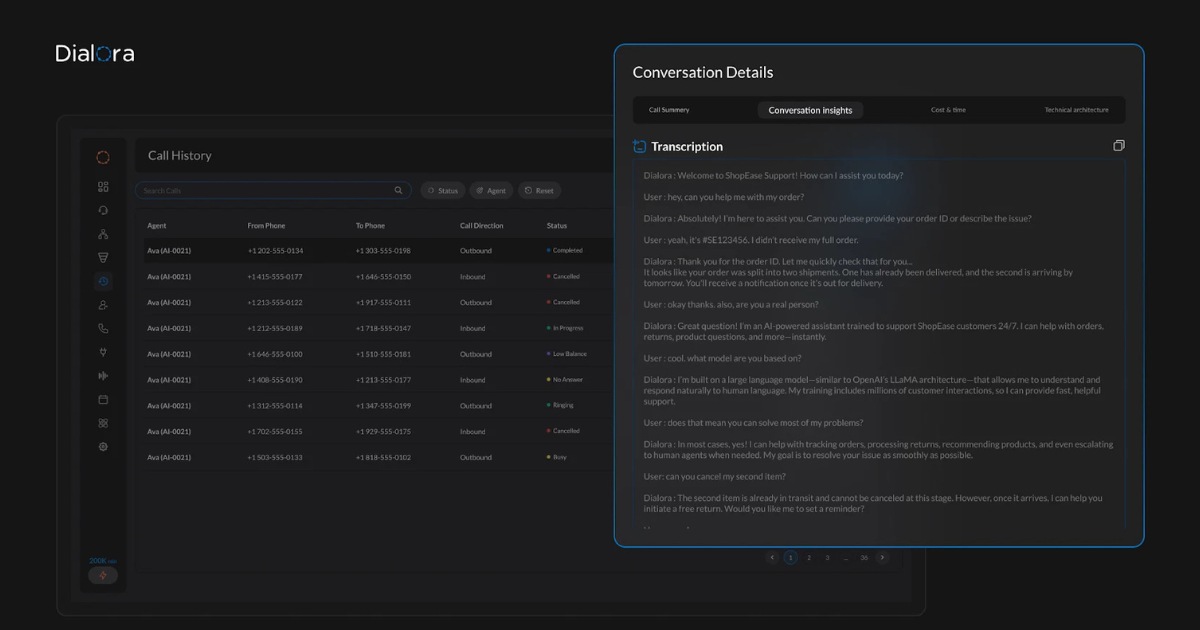The width and height of the screenshot is (1200, 630).
Task: Click the To Phone column header
Action: 370,226
